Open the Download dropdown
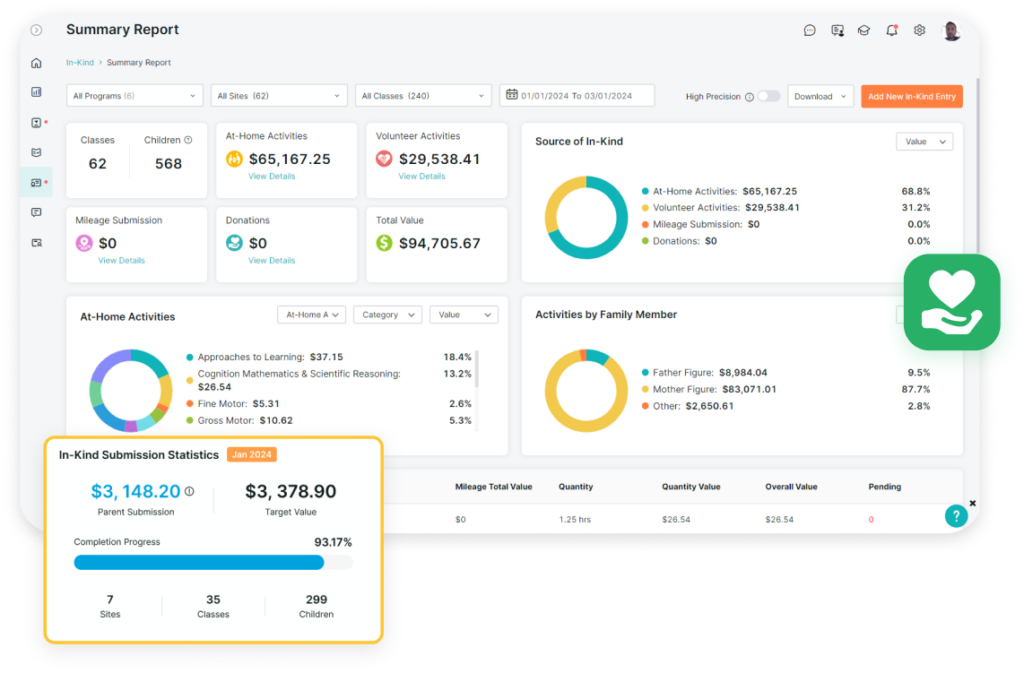Screen dimensions: 1024x673 click(x=820, y=97)
